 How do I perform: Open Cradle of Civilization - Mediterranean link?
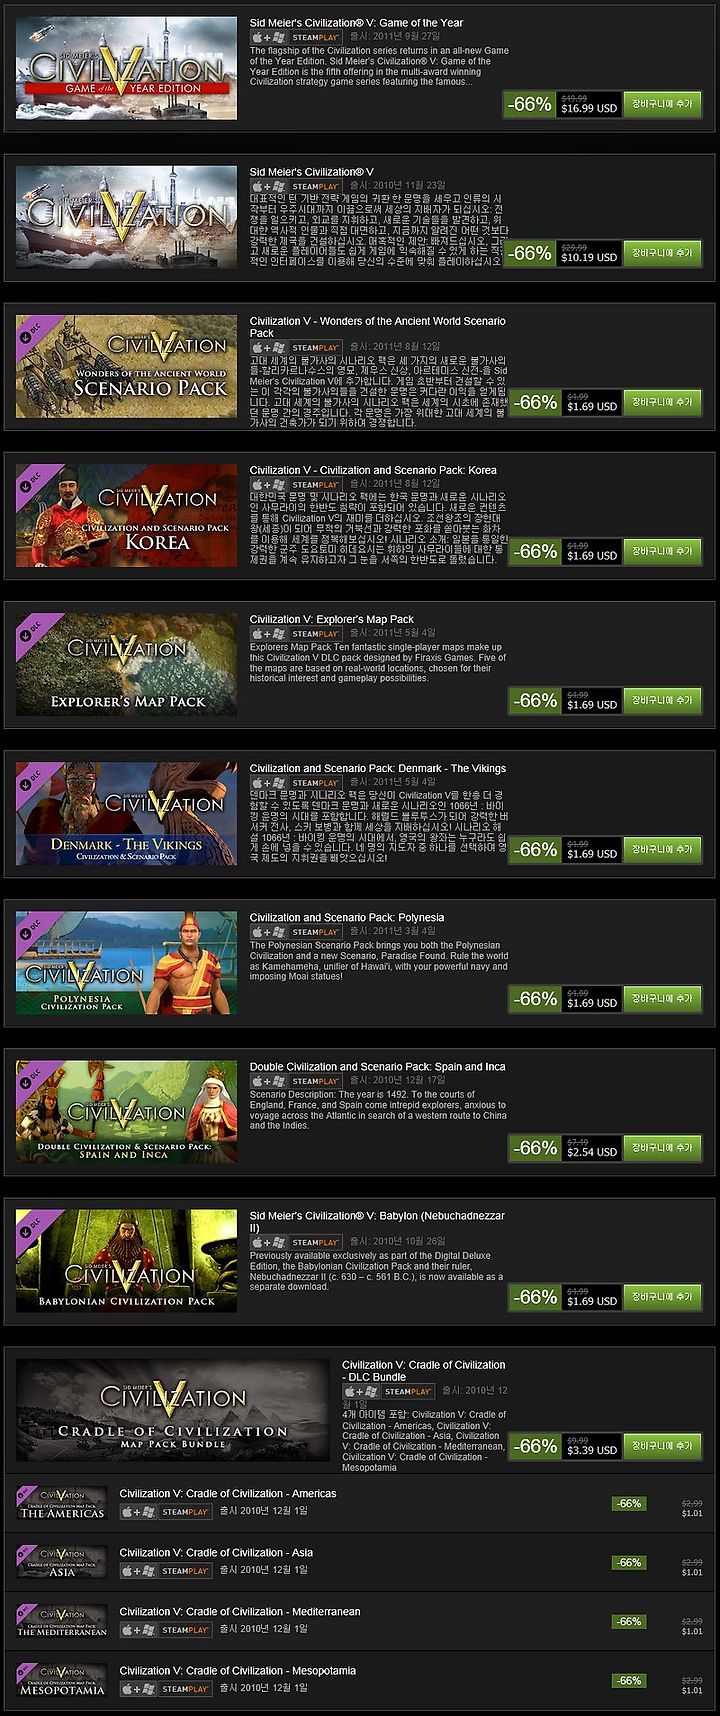tap(240, 1611)
